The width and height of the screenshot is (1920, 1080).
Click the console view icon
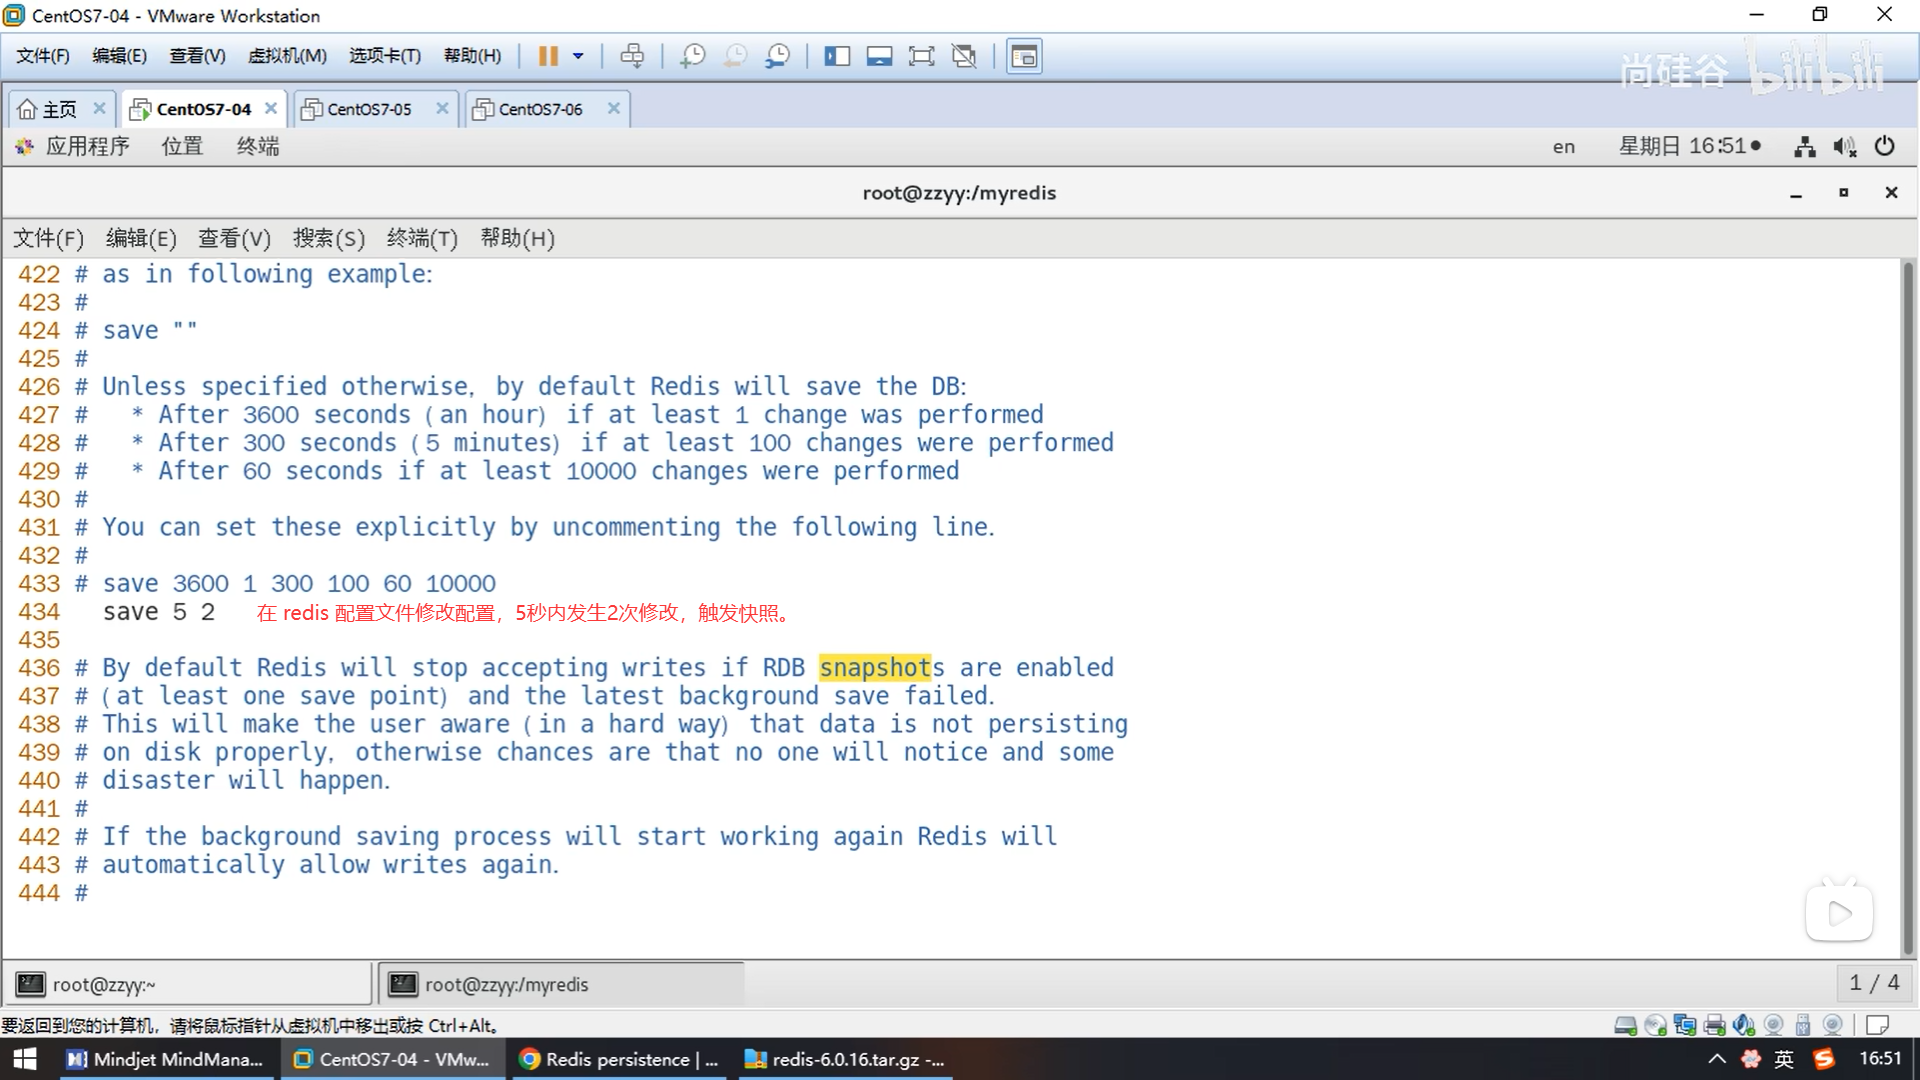(1024, 56)
